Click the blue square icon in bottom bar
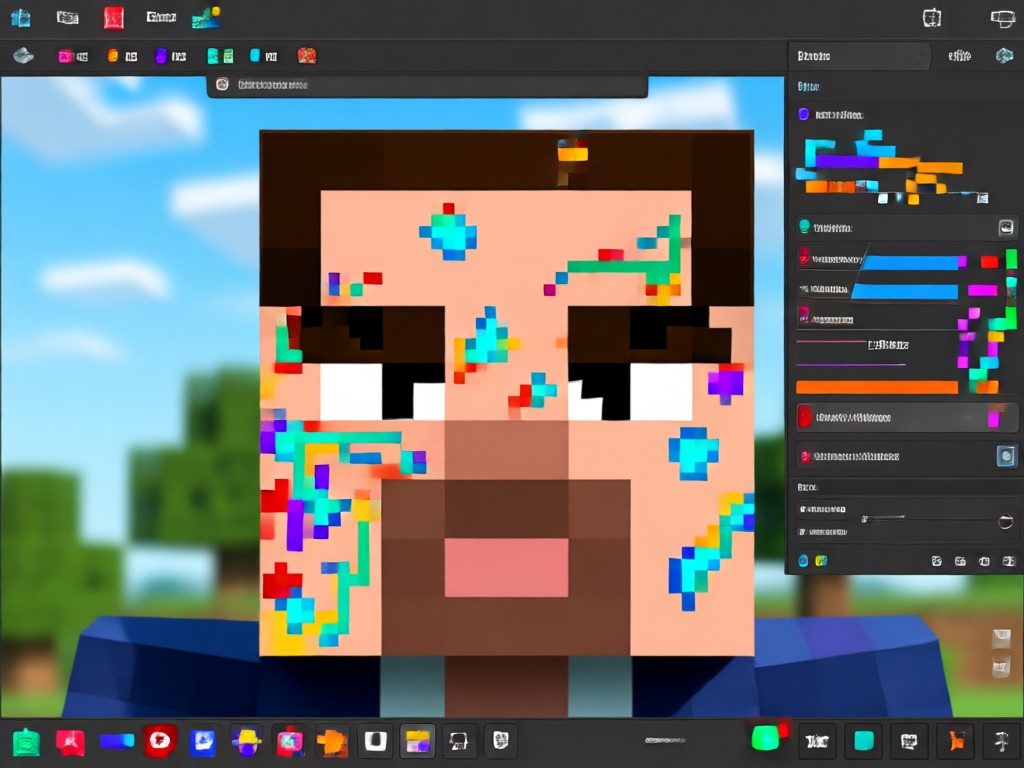Screen dimensions: 1024x768 coord(202,741)
